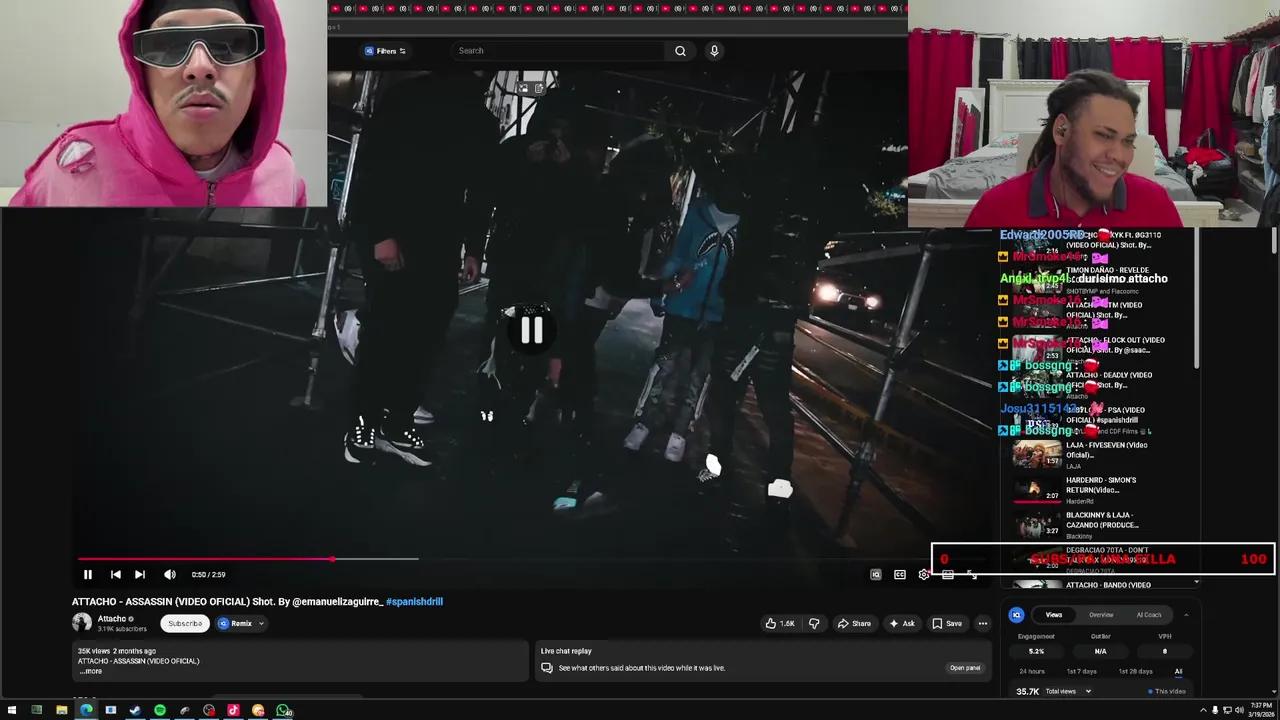
Task: Open the player settings gear
Action: click(924, 574)
